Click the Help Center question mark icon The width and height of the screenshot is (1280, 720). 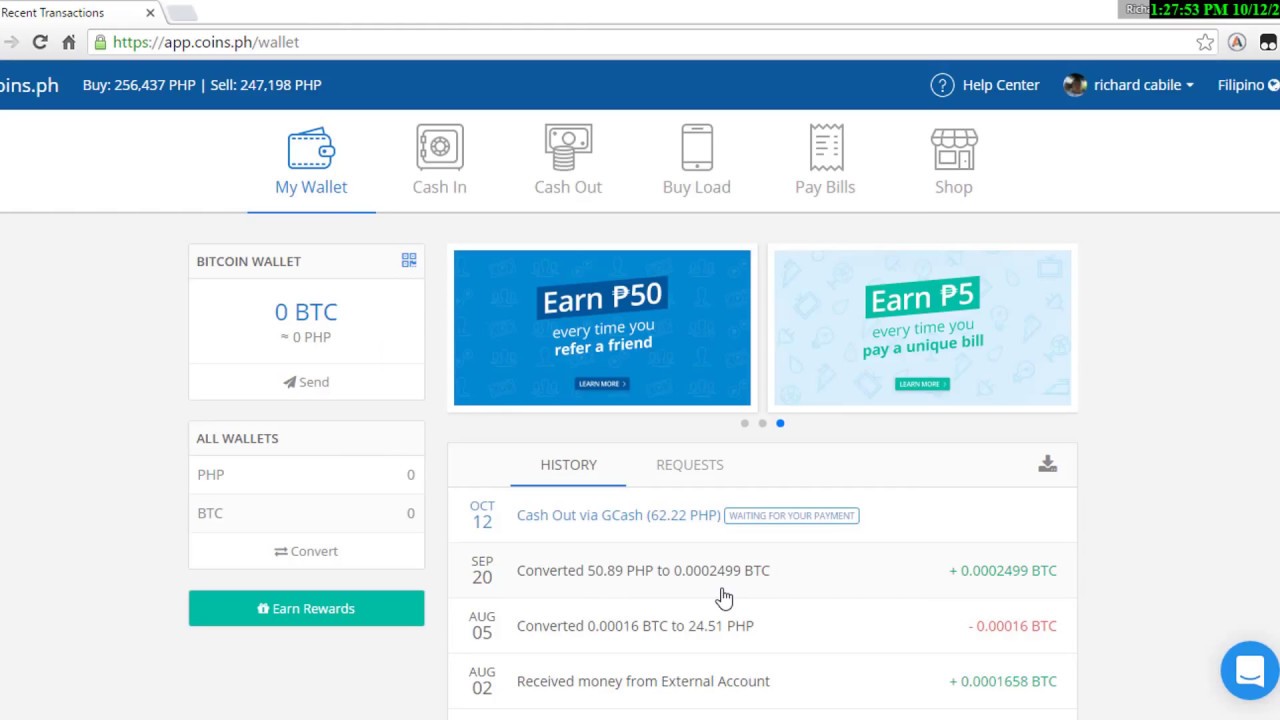click(942, 85)
